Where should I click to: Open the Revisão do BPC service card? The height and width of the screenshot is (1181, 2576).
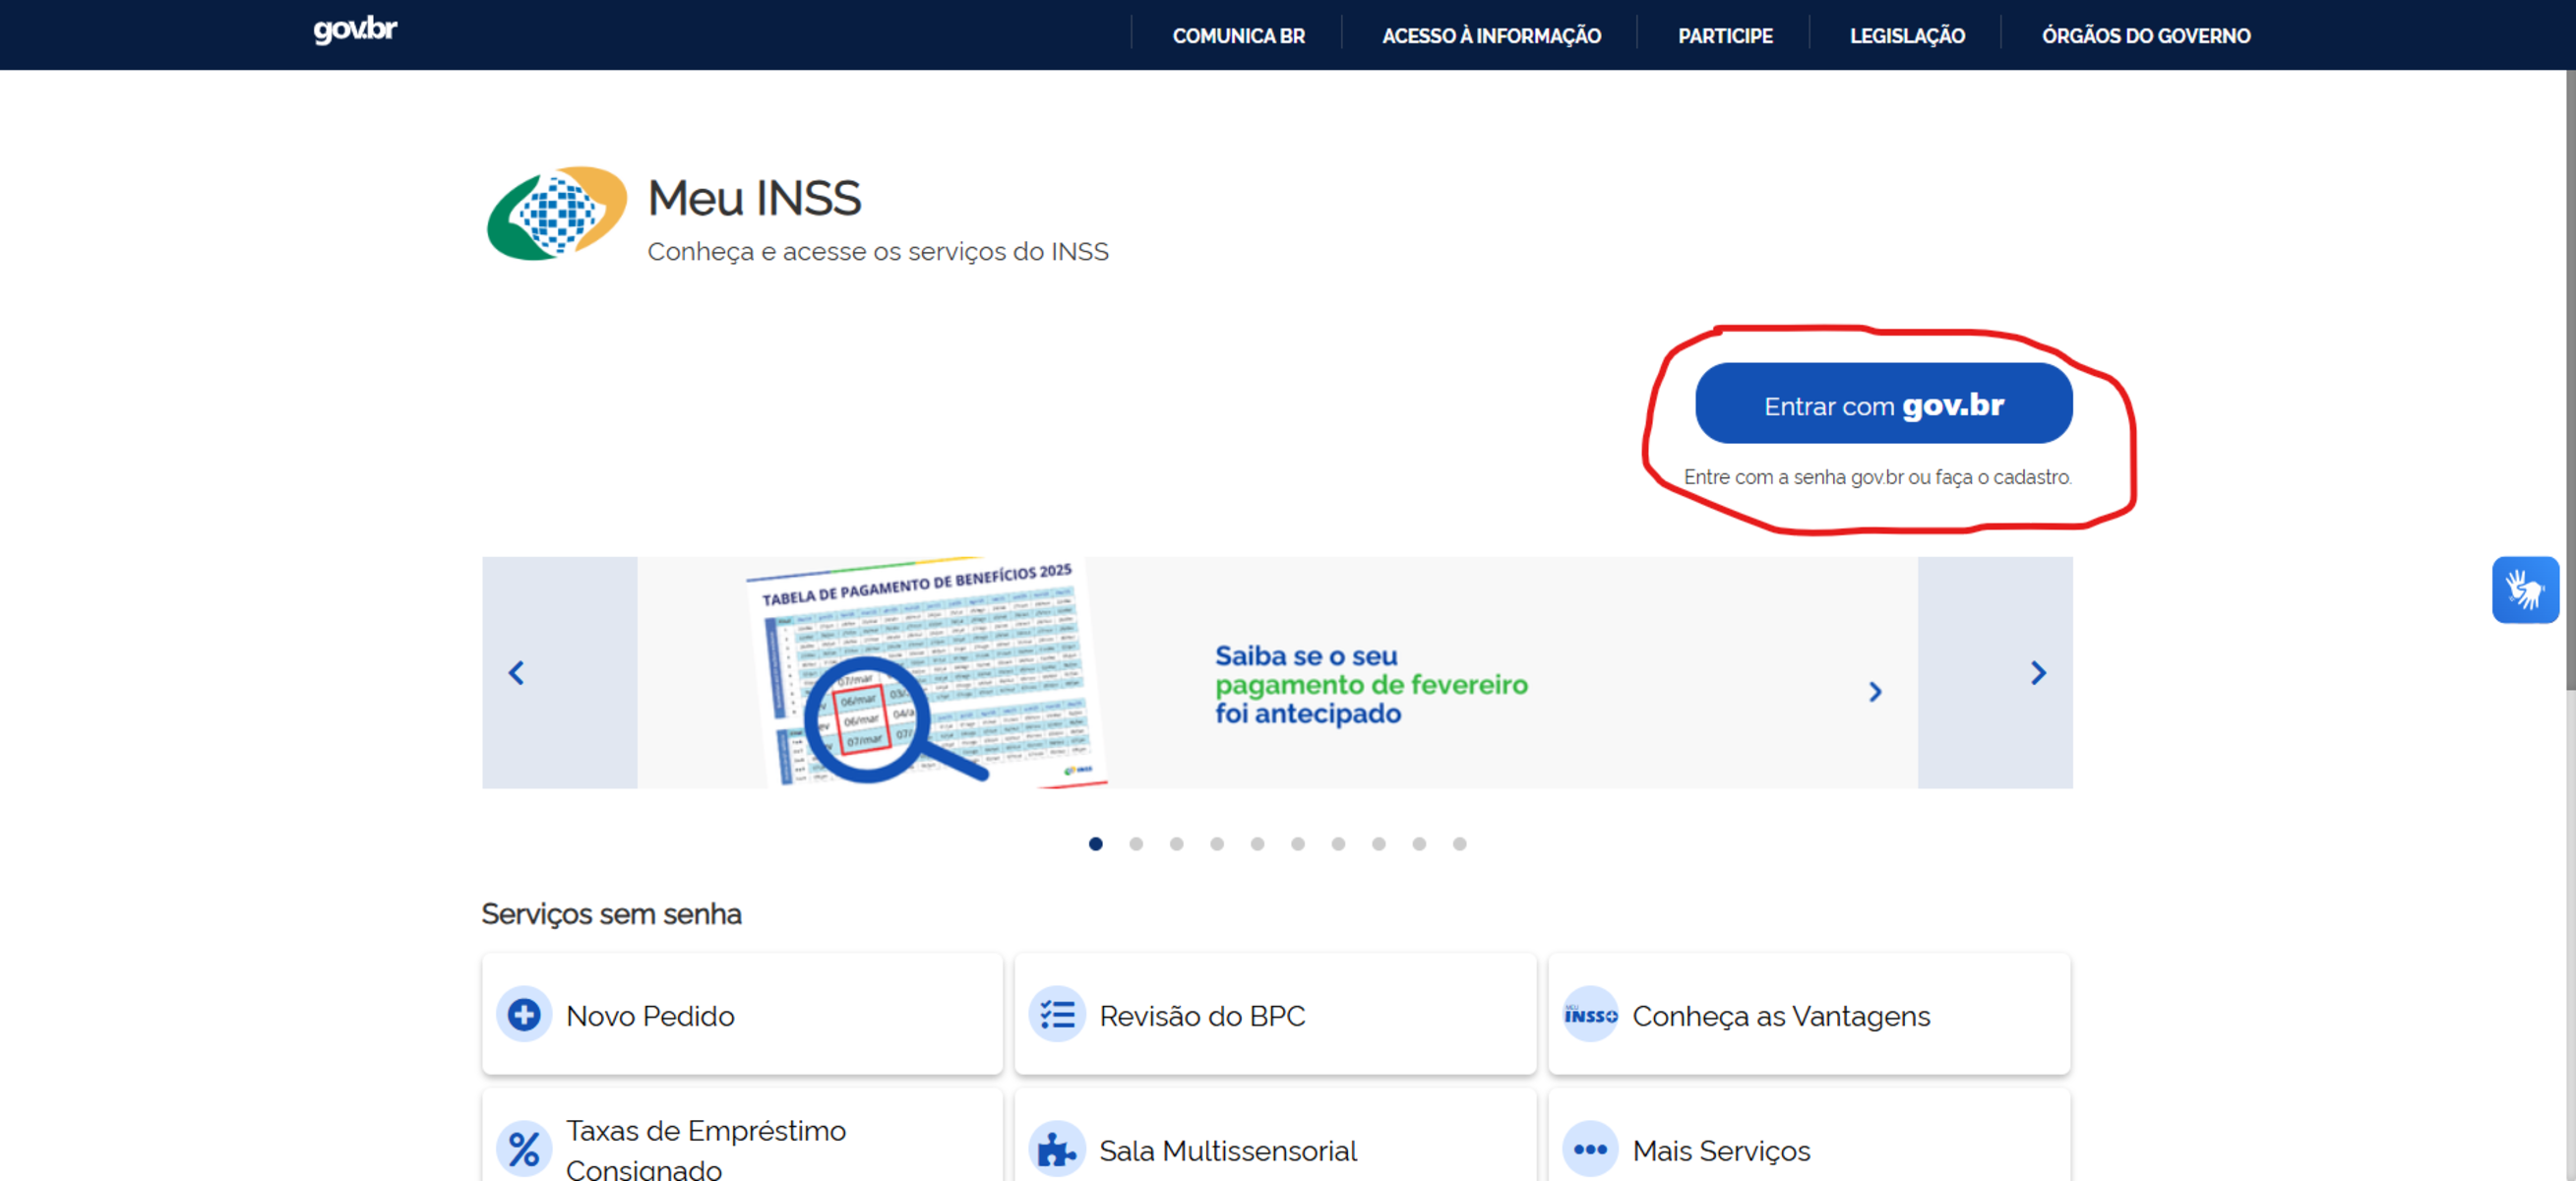1275,1014
